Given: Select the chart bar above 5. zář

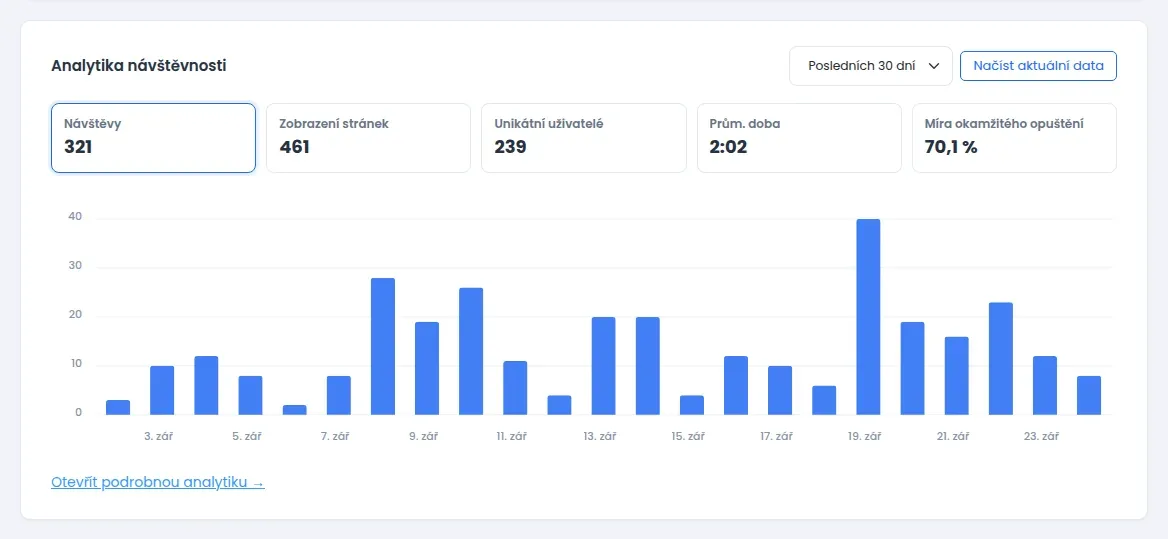Looking at the screenshot, I should (250, 395).
